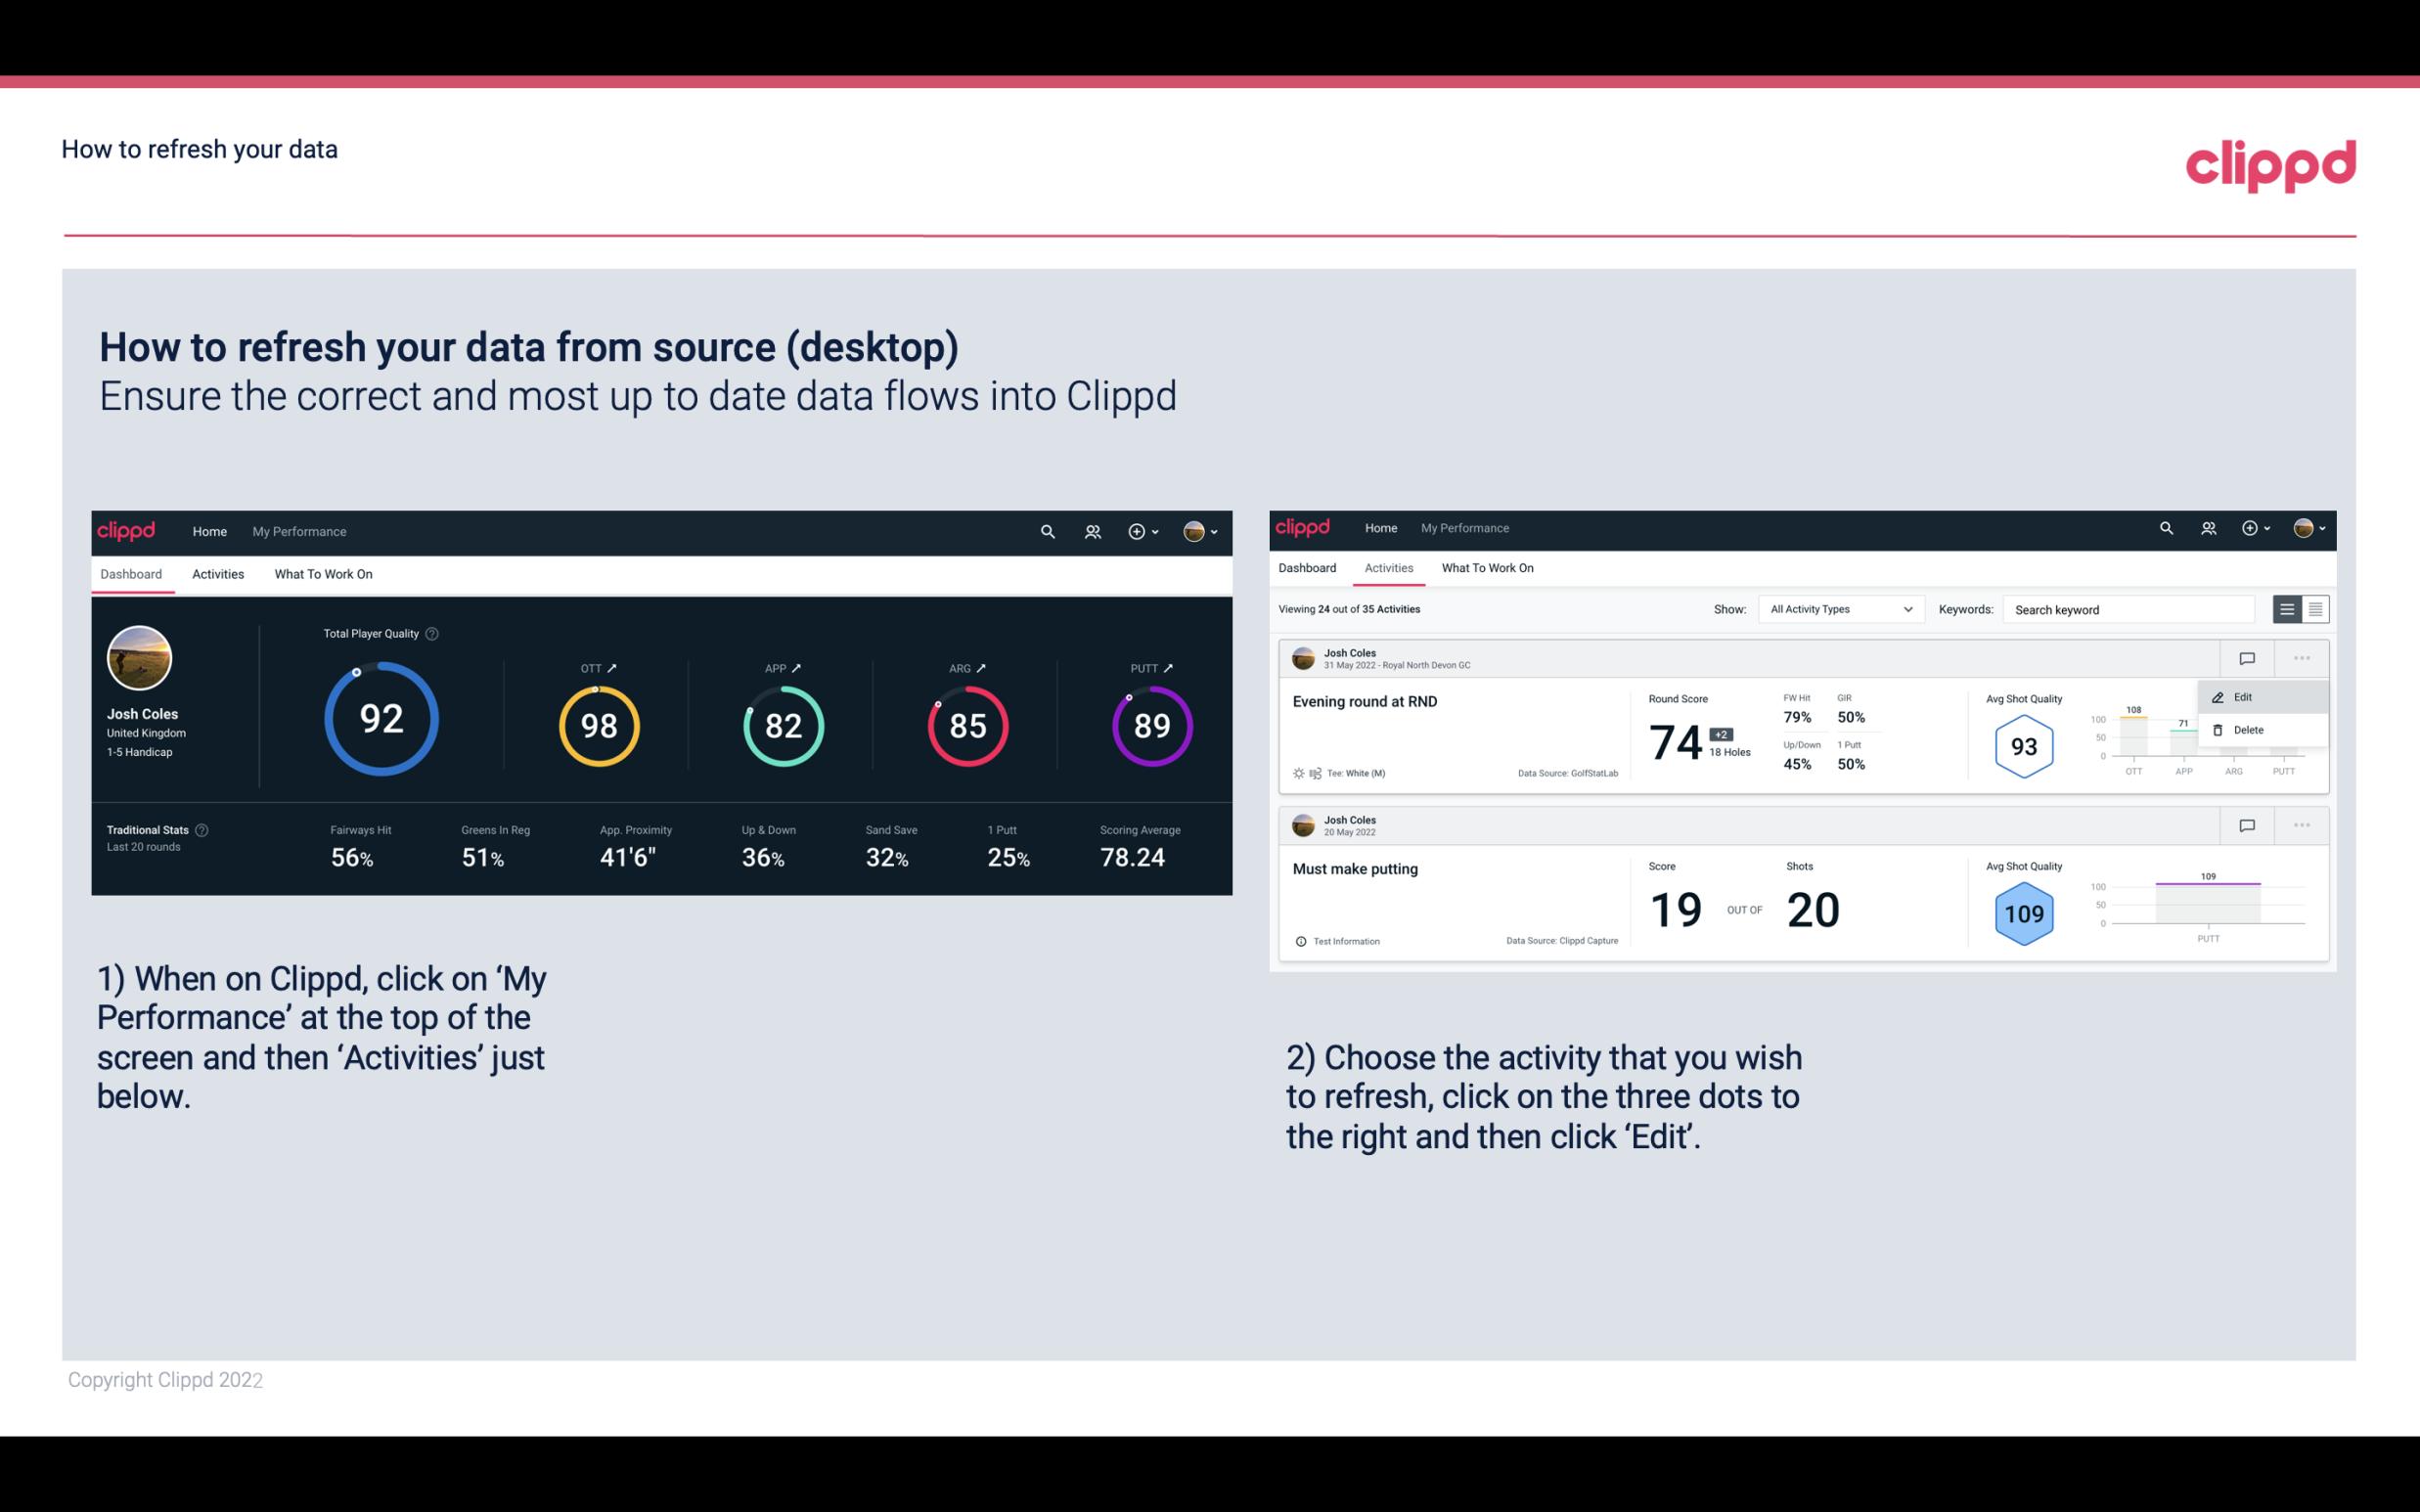Toggle the PUTT stat edit pencil
The image size is (2420, 1512).
click(x=1169, y=667)
